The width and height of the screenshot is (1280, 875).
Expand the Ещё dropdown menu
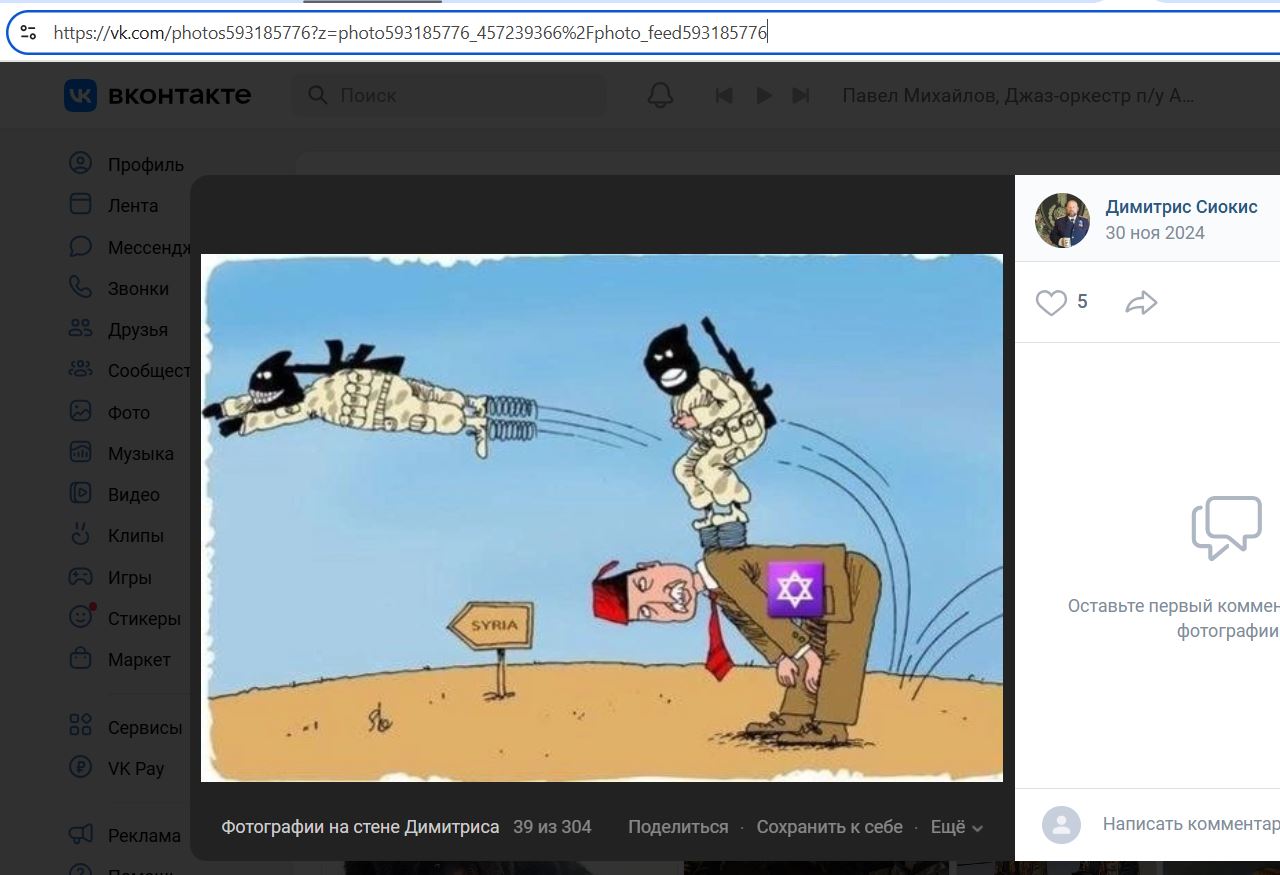tap(957, 827)
